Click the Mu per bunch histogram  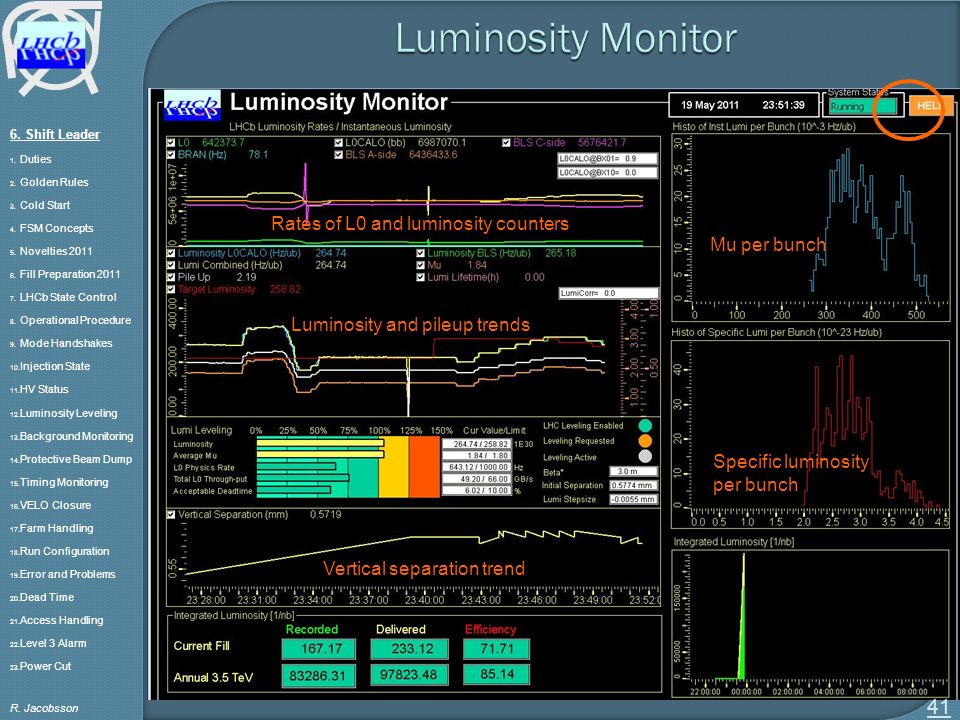pyautogui.click(x=809, y=227)
